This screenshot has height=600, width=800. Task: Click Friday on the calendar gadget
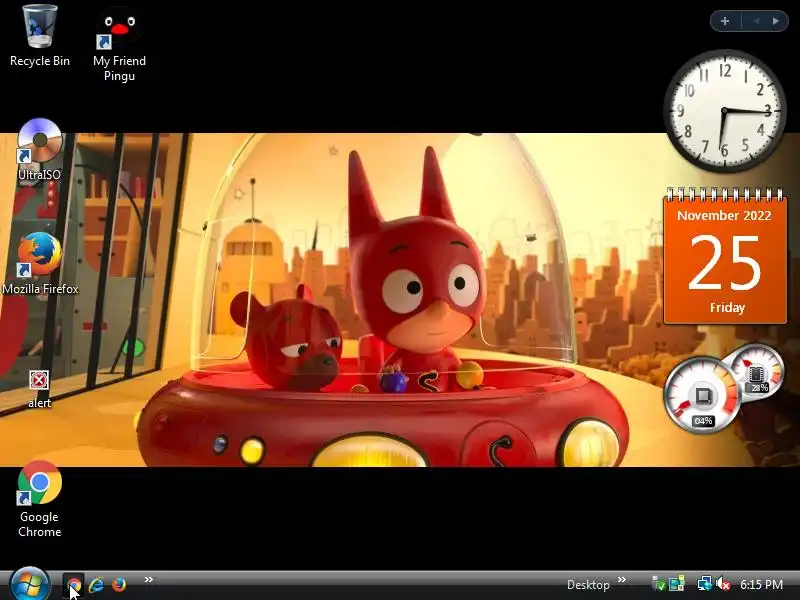point(727,307)
